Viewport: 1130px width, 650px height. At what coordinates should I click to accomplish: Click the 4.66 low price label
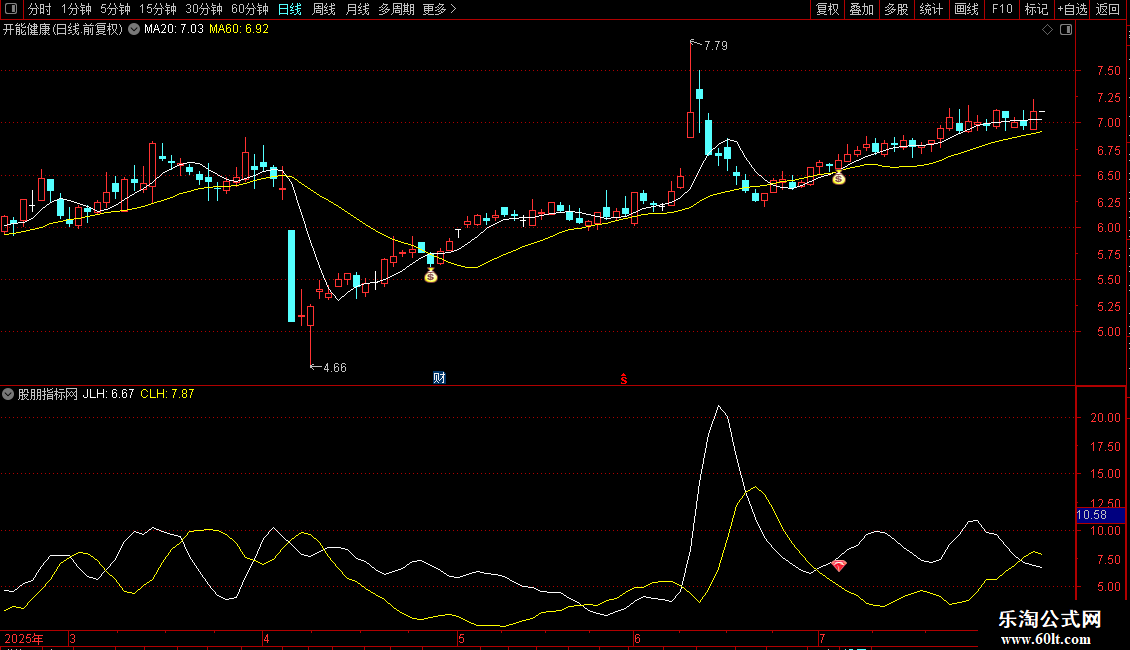(x=335, y=368)
